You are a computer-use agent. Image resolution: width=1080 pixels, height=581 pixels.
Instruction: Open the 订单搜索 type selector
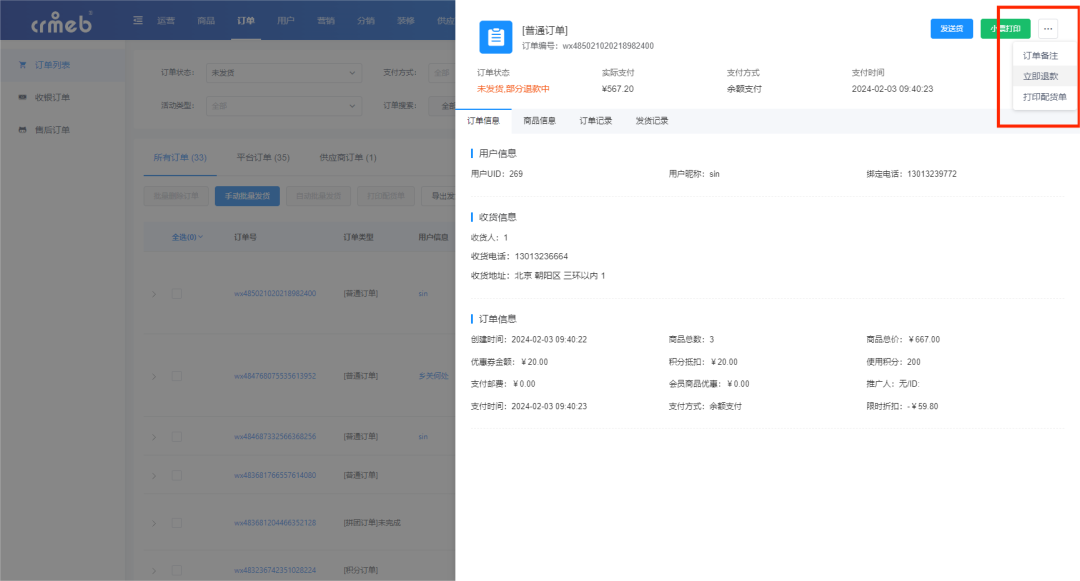[442, 105]
